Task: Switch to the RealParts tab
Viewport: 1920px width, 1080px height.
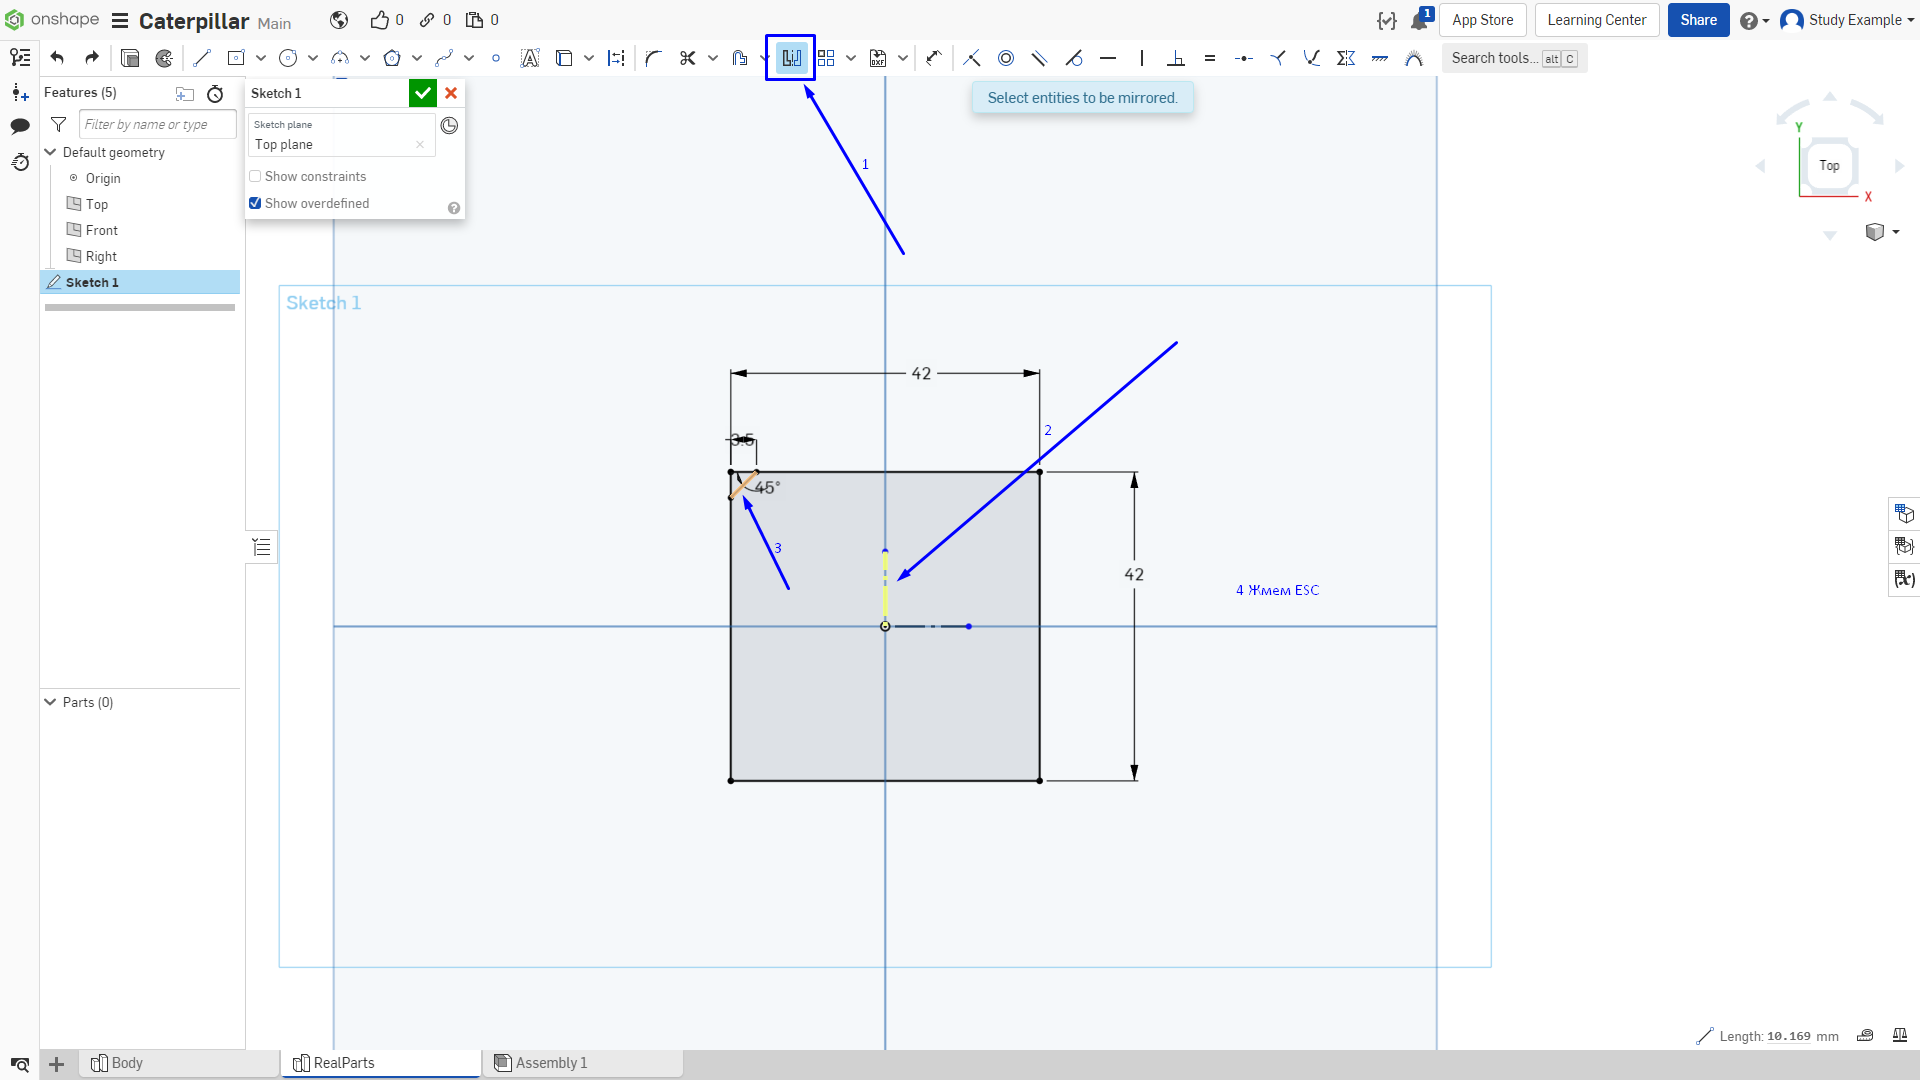Action: (382, 1063)
